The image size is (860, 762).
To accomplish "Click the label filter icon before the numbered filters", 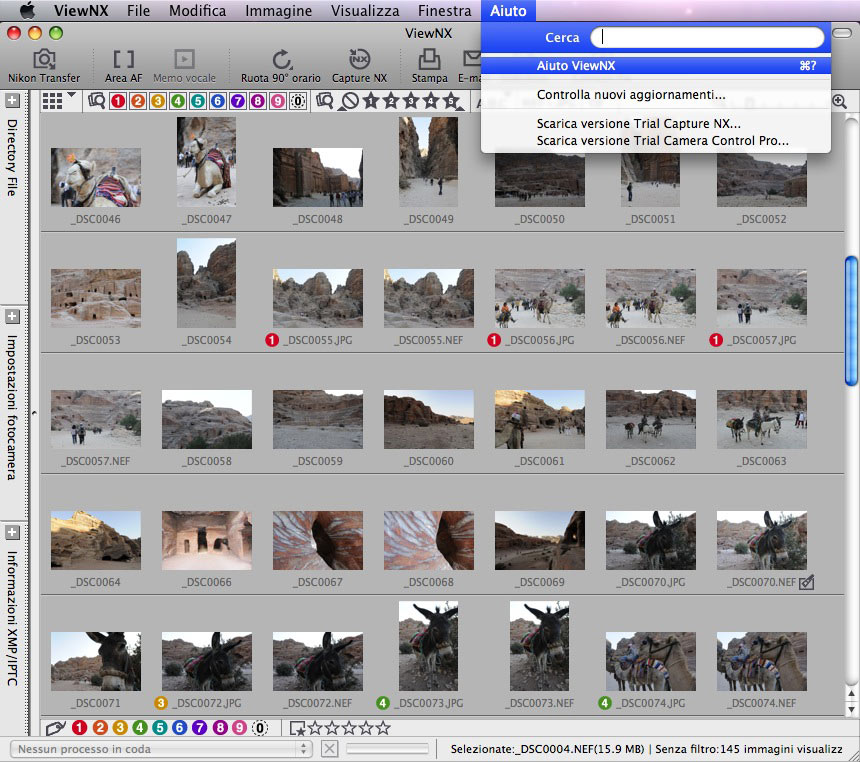I will point(97,101).
